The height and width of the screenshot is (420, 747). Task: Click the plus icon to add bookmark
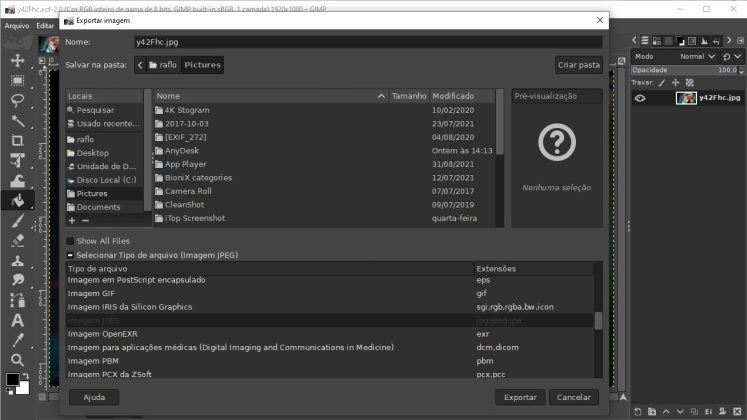click(71, 220)
